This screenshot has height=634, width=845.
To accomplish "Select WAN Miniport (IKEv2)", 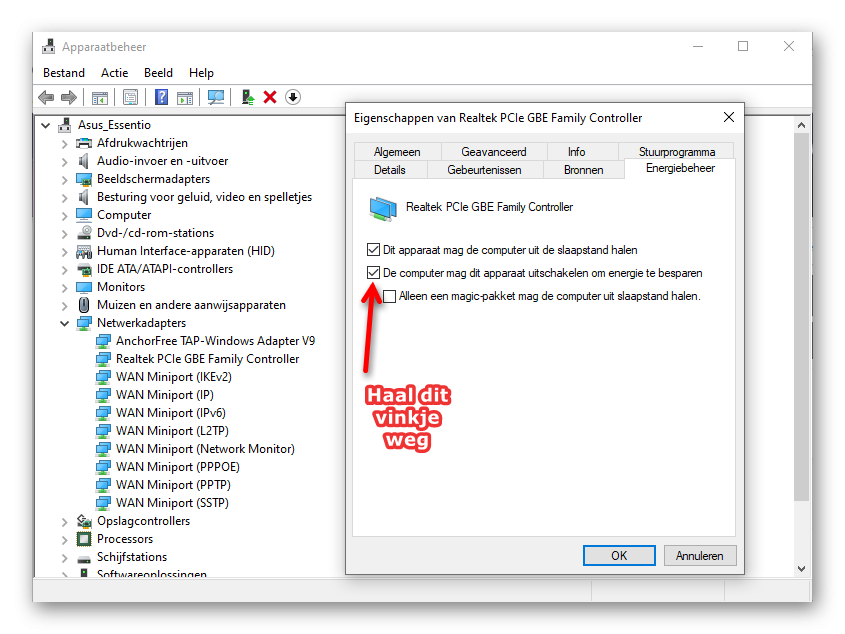I will tap(174, 377).
